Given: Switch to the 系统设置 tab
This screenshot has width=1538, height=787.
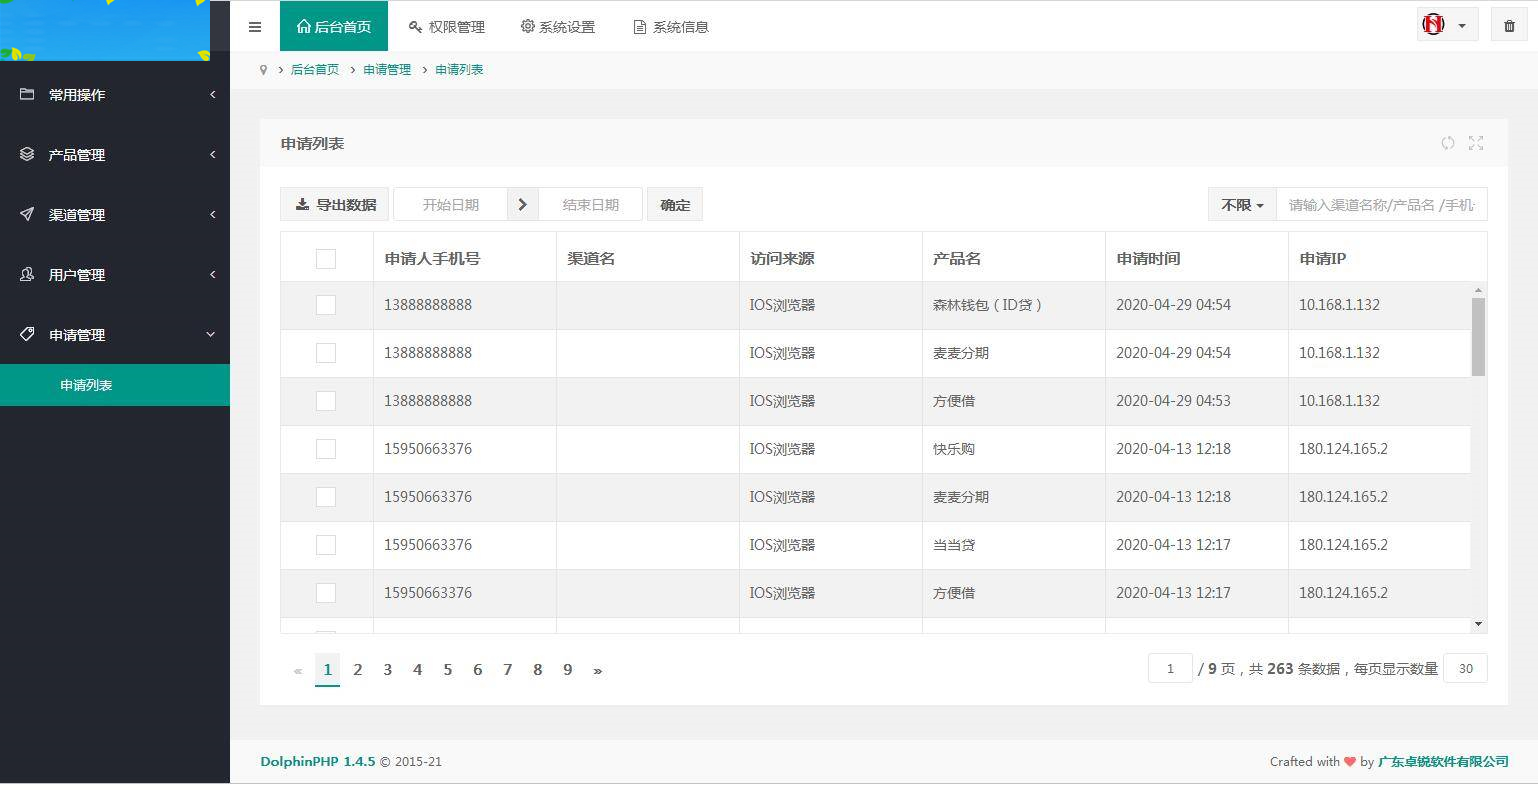Looking at the screenshot, I should (x=557, y=26).
